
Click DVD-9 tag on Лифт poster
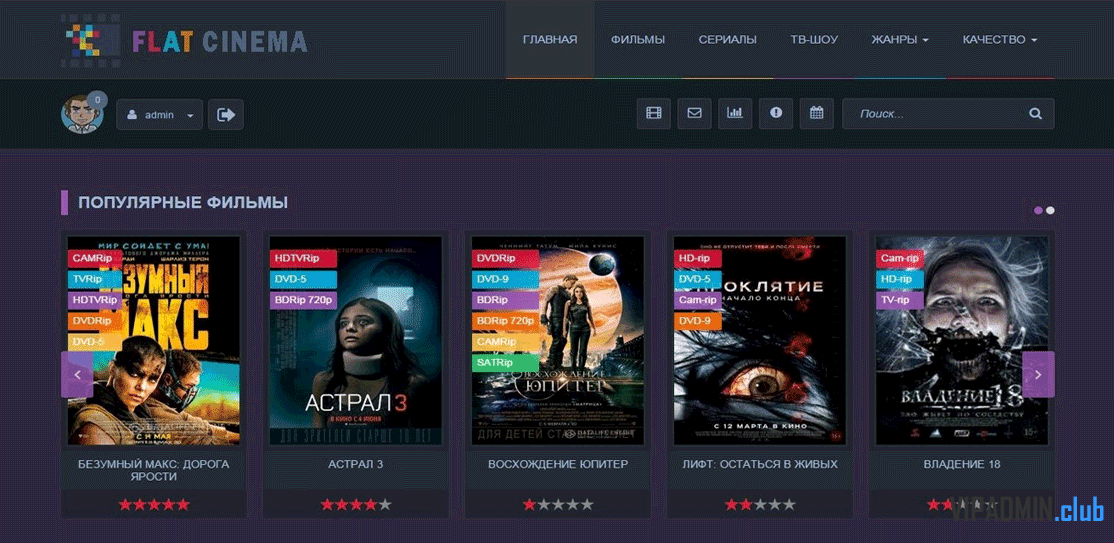tap(696, 321)
